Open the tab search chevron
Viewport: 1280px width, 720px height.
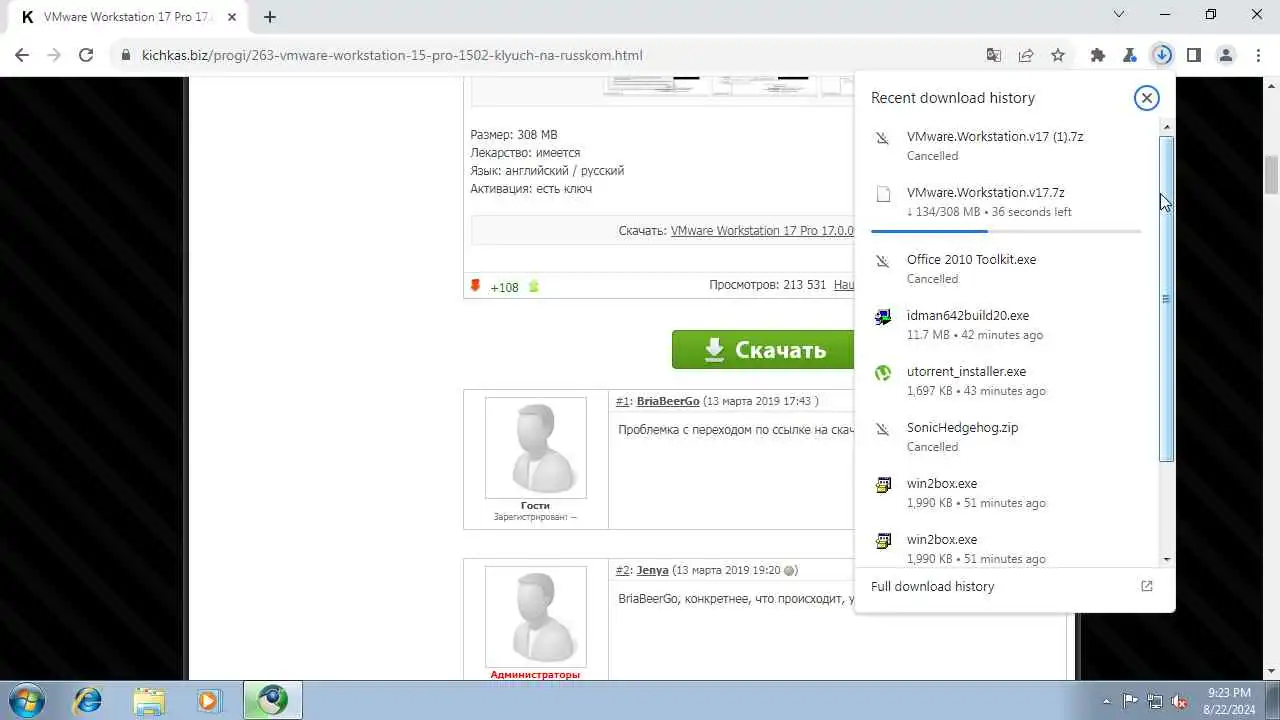pyautogui.click(x=1120, y=14)
